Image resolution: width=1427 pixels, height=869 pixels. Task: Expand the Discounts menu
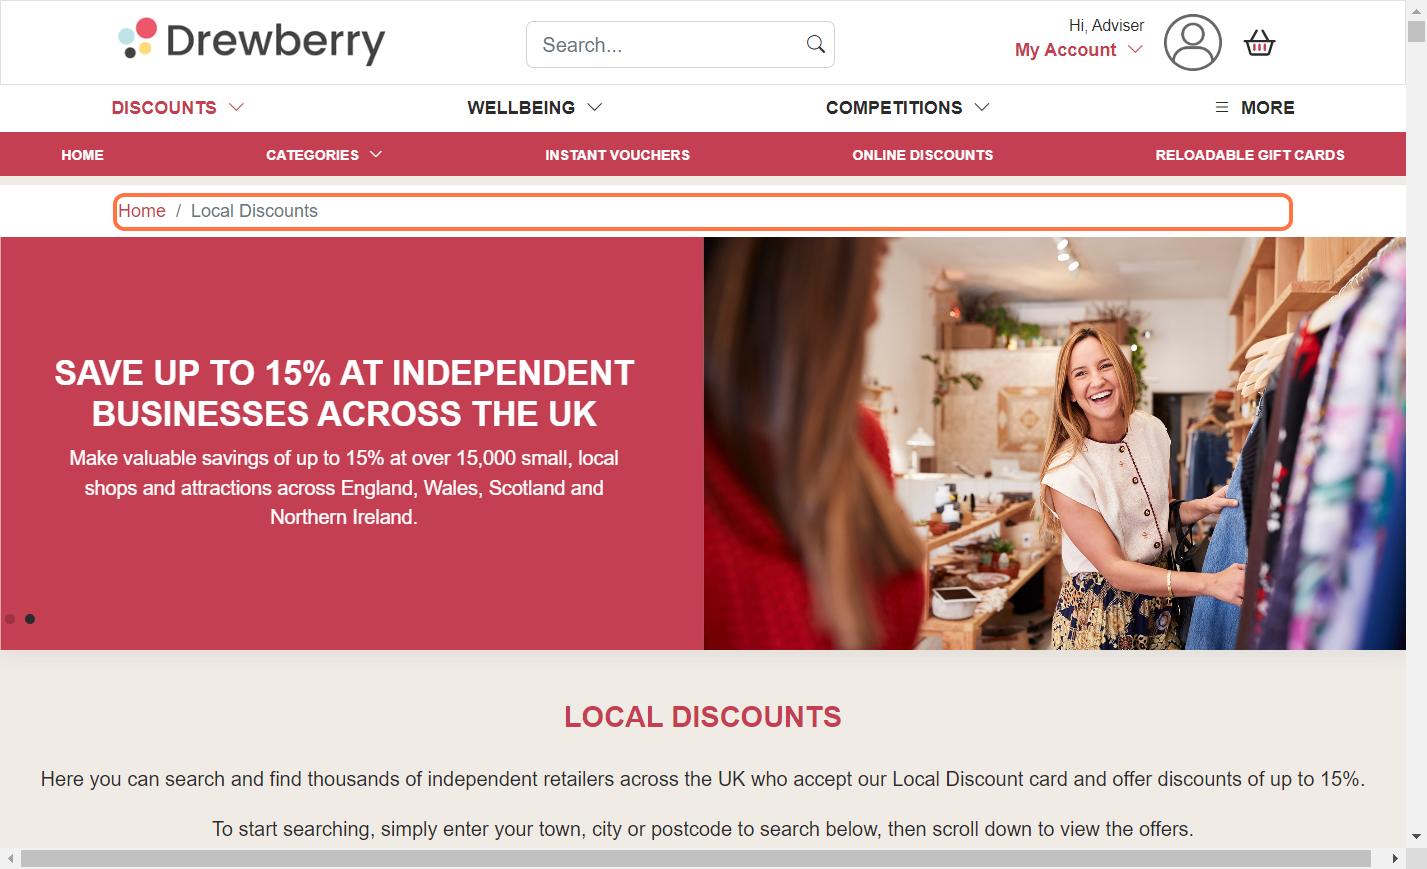177,107
